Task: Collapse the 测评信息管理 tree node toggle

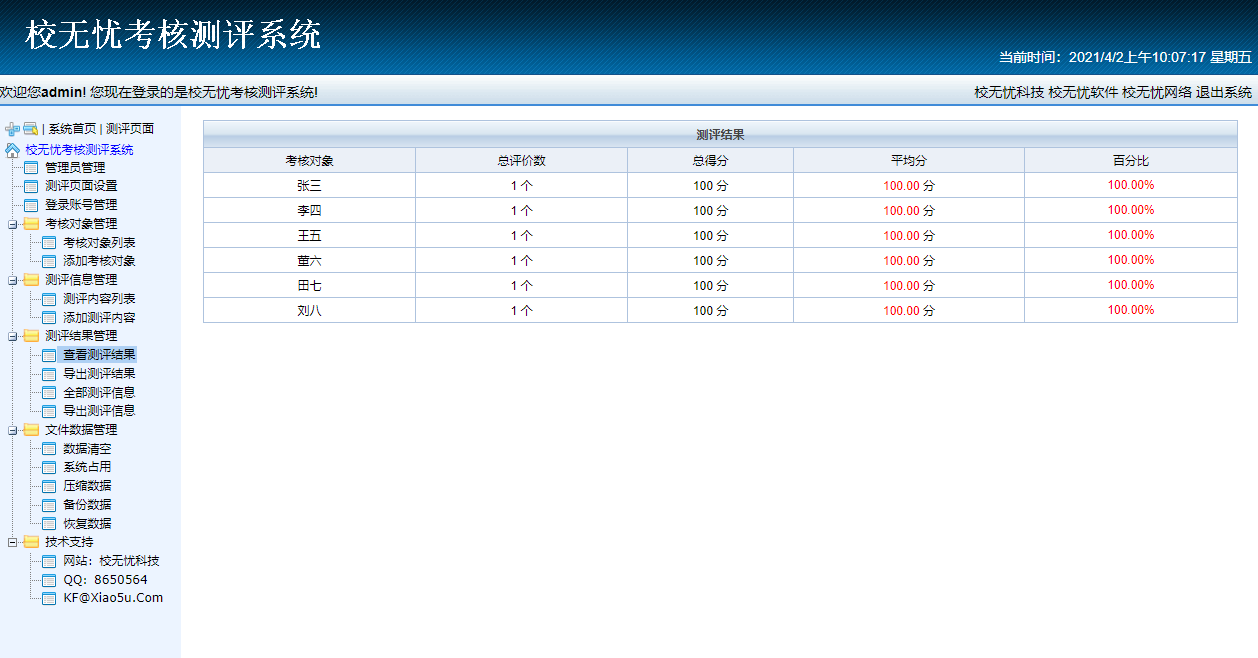Action: [12, 280]
